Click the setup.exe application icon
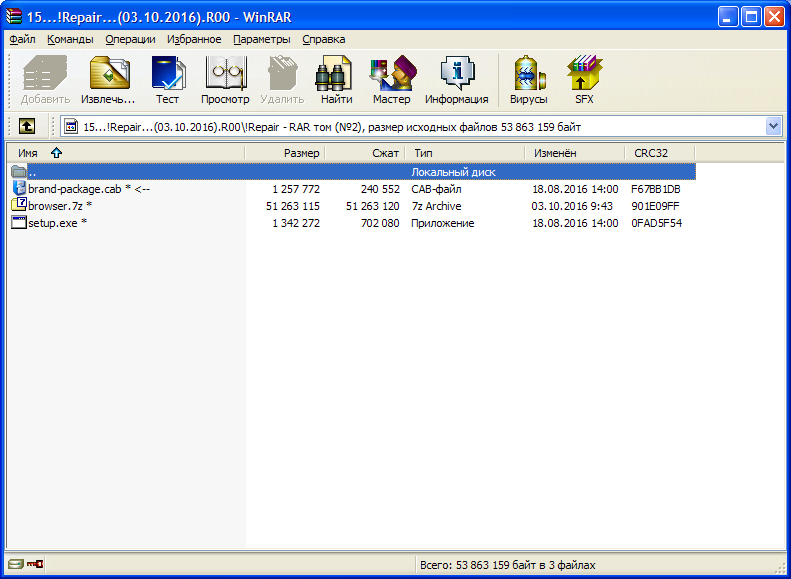 19,222
